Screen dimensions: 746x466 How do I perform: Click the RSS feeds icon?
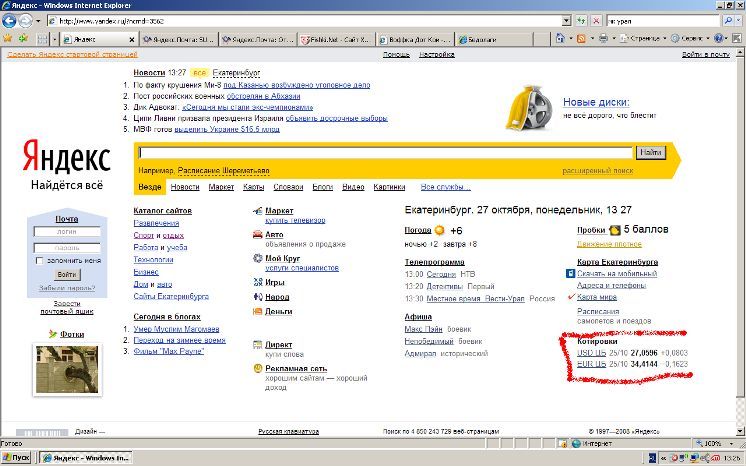point(581,39)
